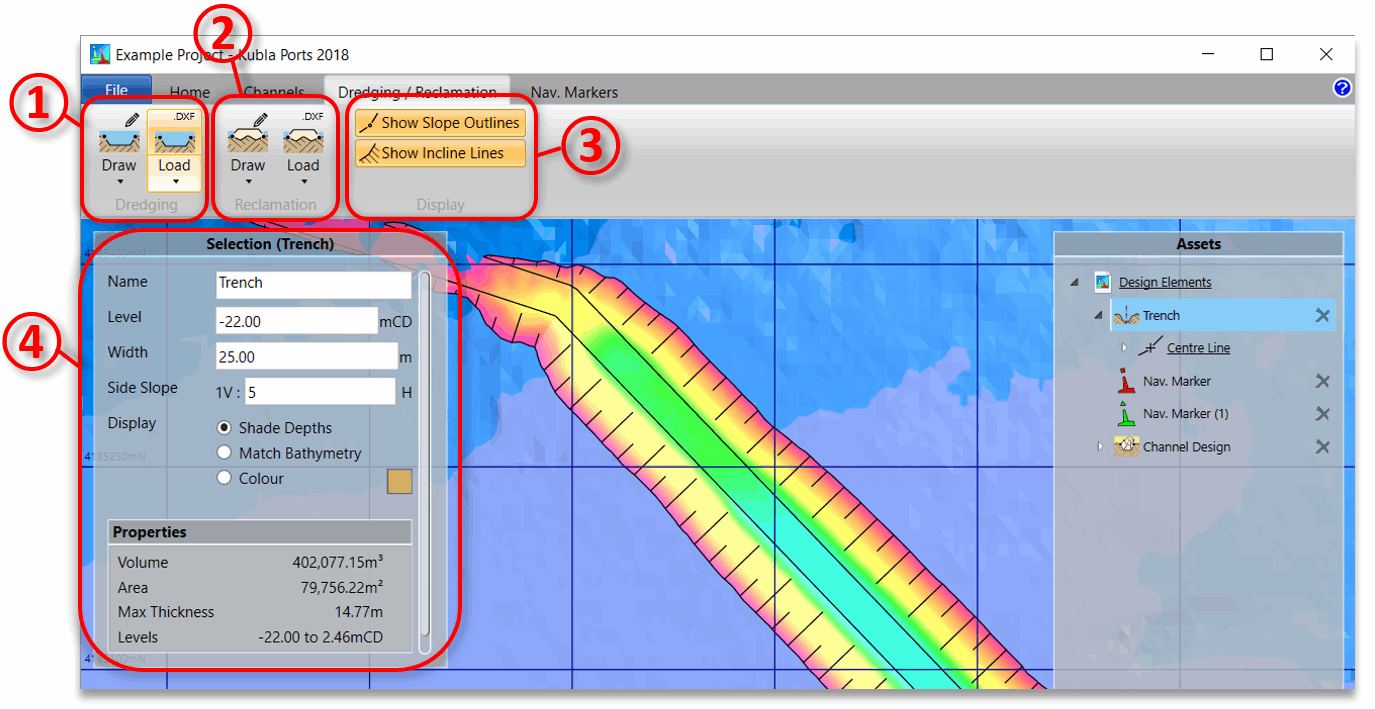This screenshot has width=1375, height=709.
Task: Click the Levels value -22.00 to 2.46mCD
Action: 320,637
